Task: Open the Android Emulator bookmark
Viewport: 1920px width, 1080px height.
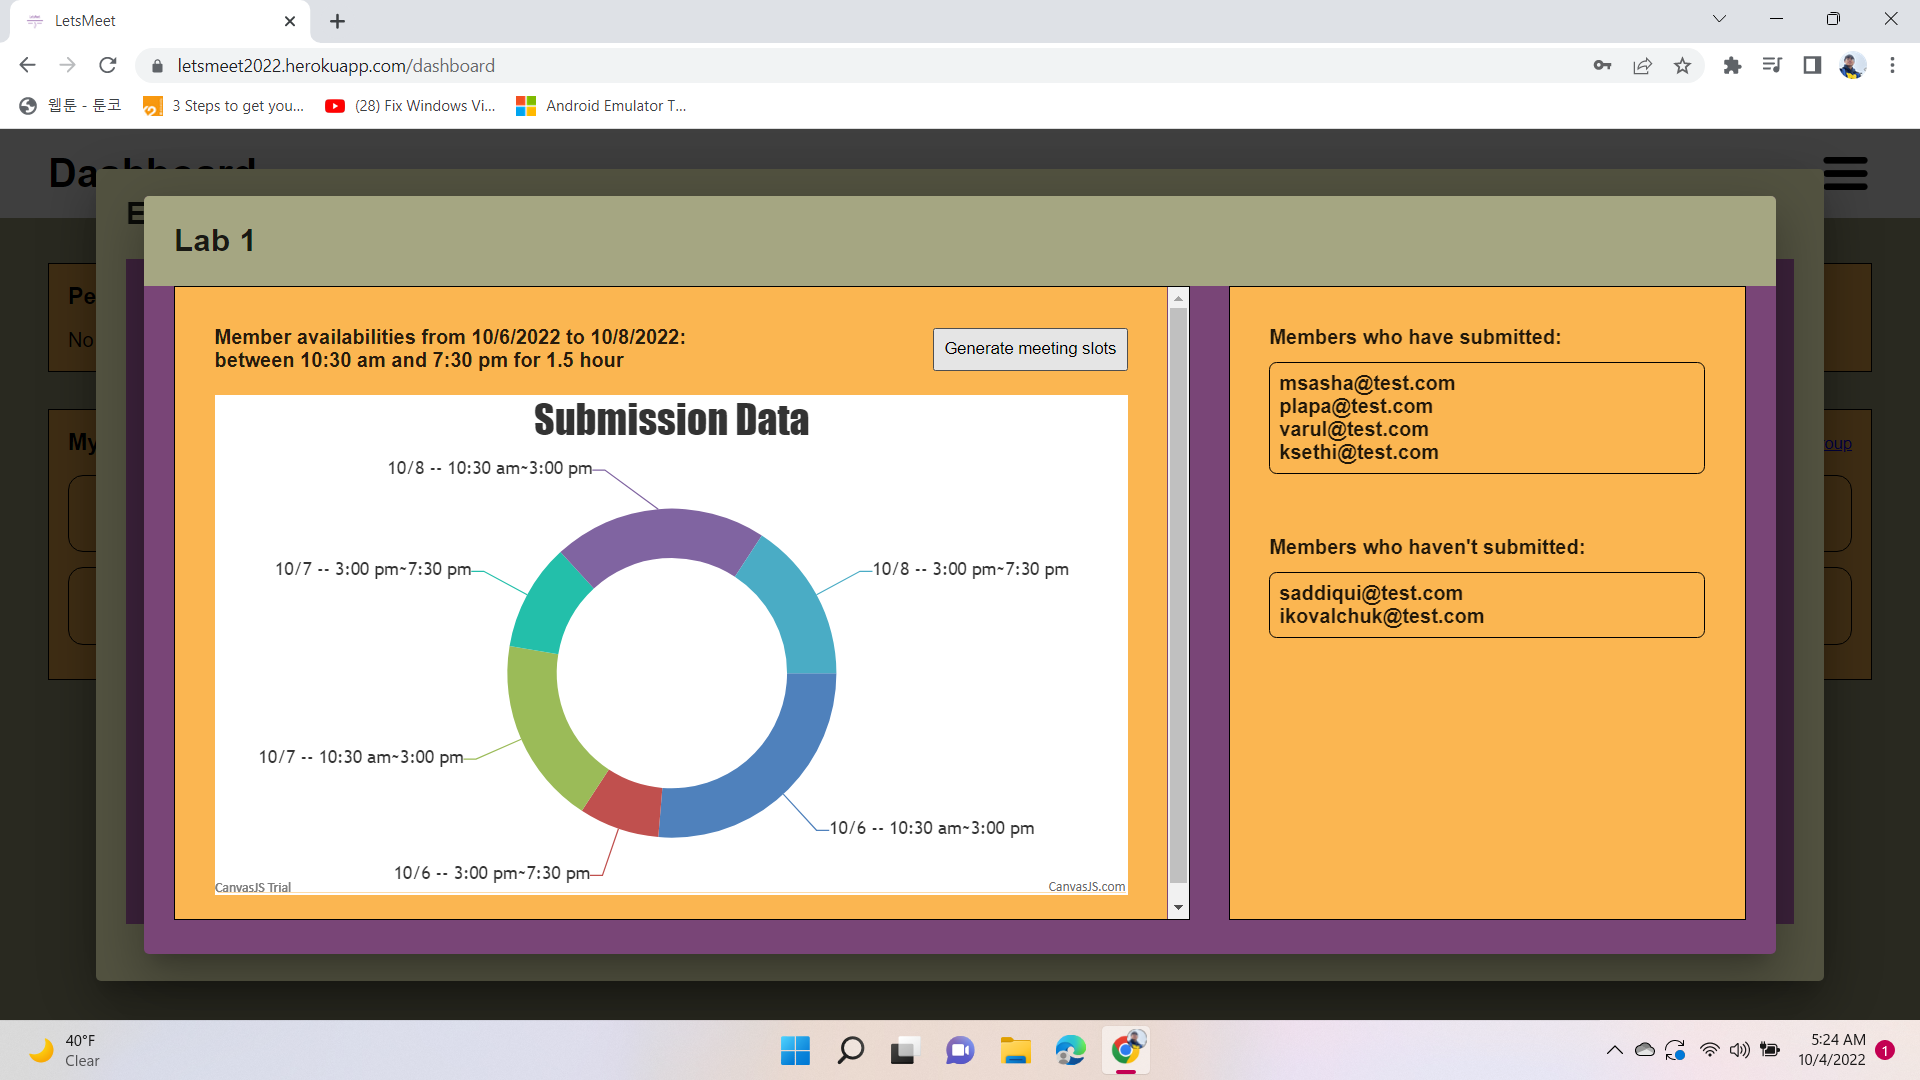Action: click(x=601, y=106)
